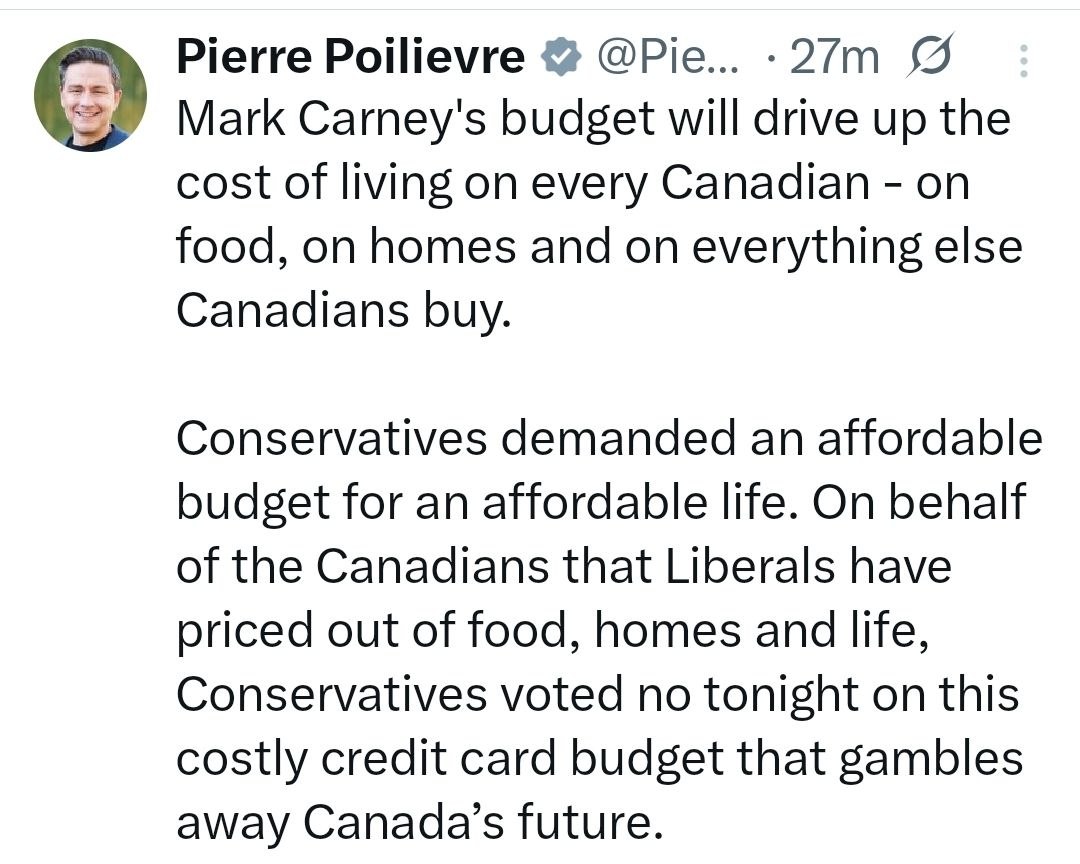This screenshot has height=864, width=1080.
Task: Click the 27m post timestamp
Action: point(835,60)
